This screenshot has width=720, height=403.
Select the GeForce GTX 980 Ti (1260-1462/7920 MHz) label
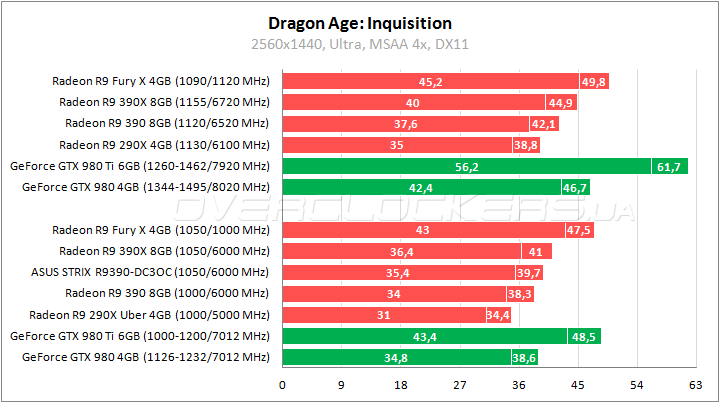click(x=139, y=165)
